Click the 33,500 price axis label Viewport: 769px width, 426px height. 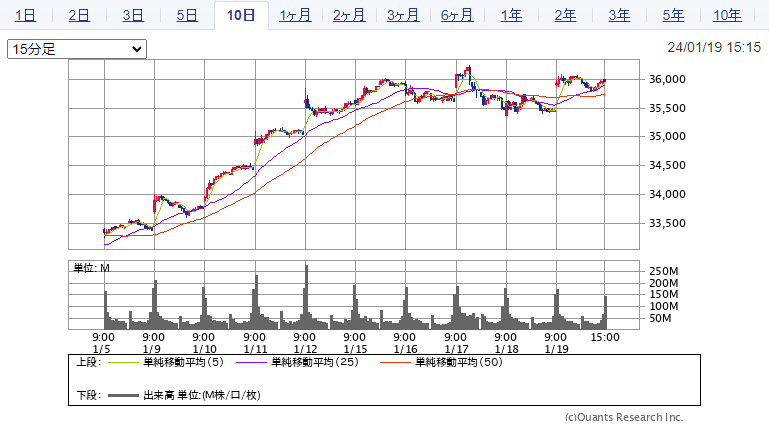pos(667,223)
